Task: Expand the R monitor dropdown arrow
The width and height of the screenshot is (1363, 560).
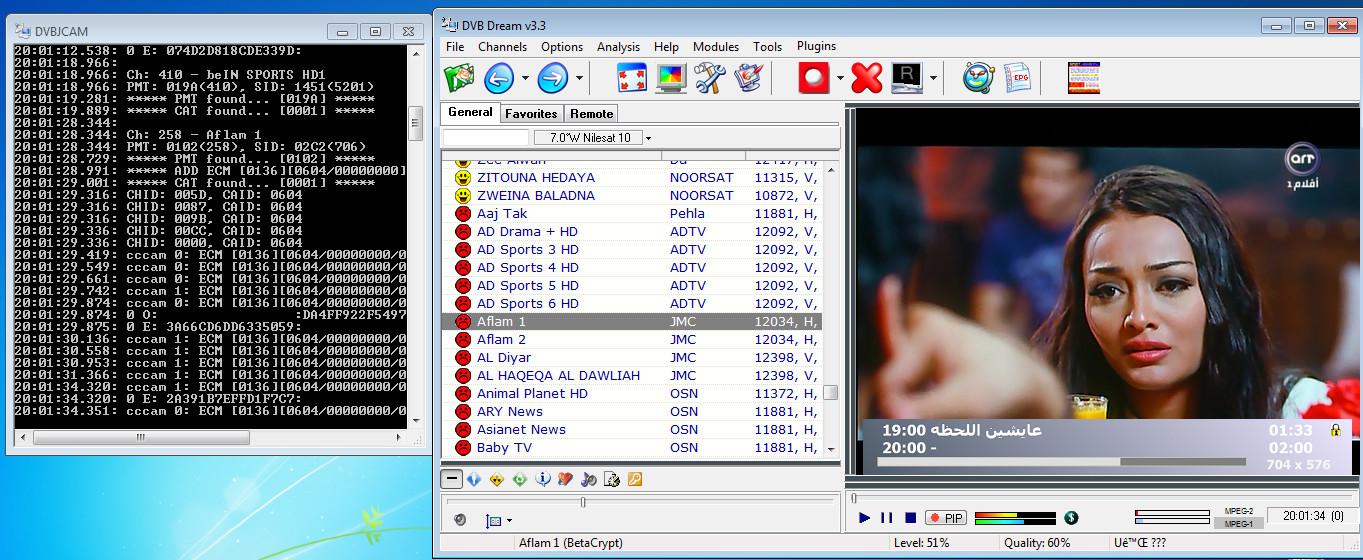Action: pyautogui.click(x=932, y=78)
